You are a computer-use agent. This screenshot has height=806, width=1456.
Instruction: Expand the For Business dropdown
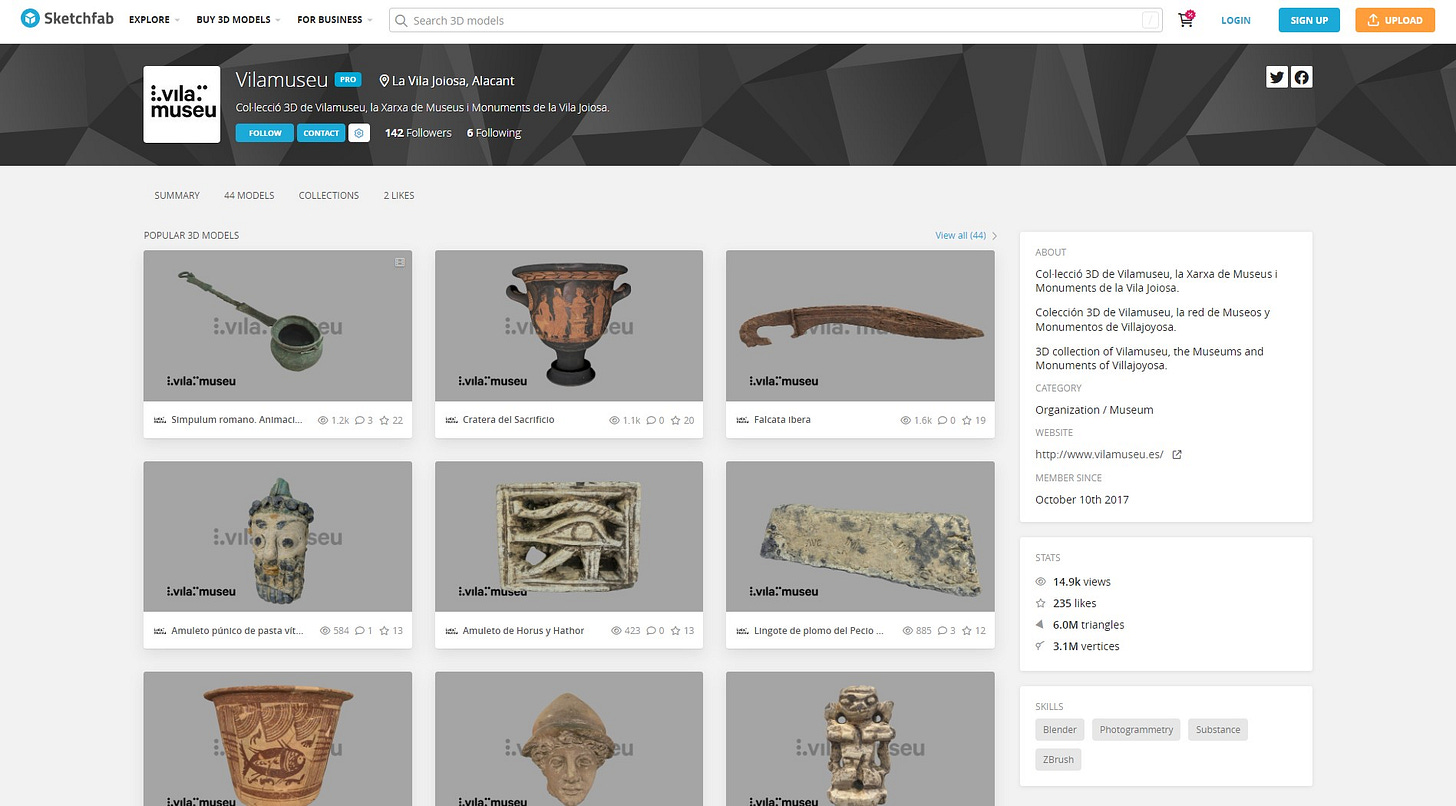click(335, 20)
